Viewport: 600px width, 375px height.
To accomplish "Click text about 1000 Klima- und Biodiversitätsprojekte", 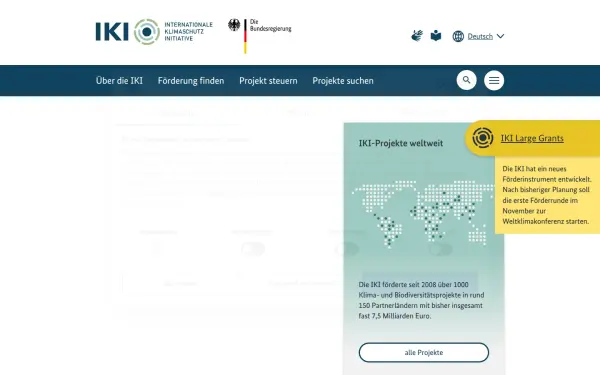I will pyautogui.click(x=421, y=300).
